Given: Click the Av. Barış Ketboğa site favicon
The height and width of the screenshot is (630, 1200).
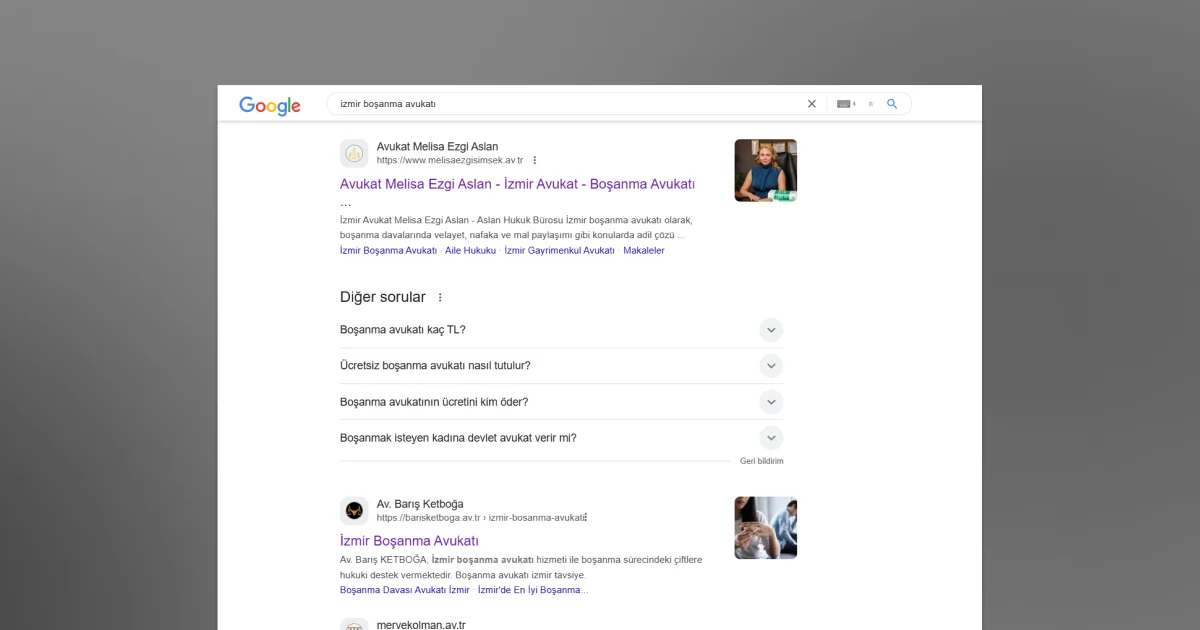Looking at the screenshot, I should [x=354, y=511].
